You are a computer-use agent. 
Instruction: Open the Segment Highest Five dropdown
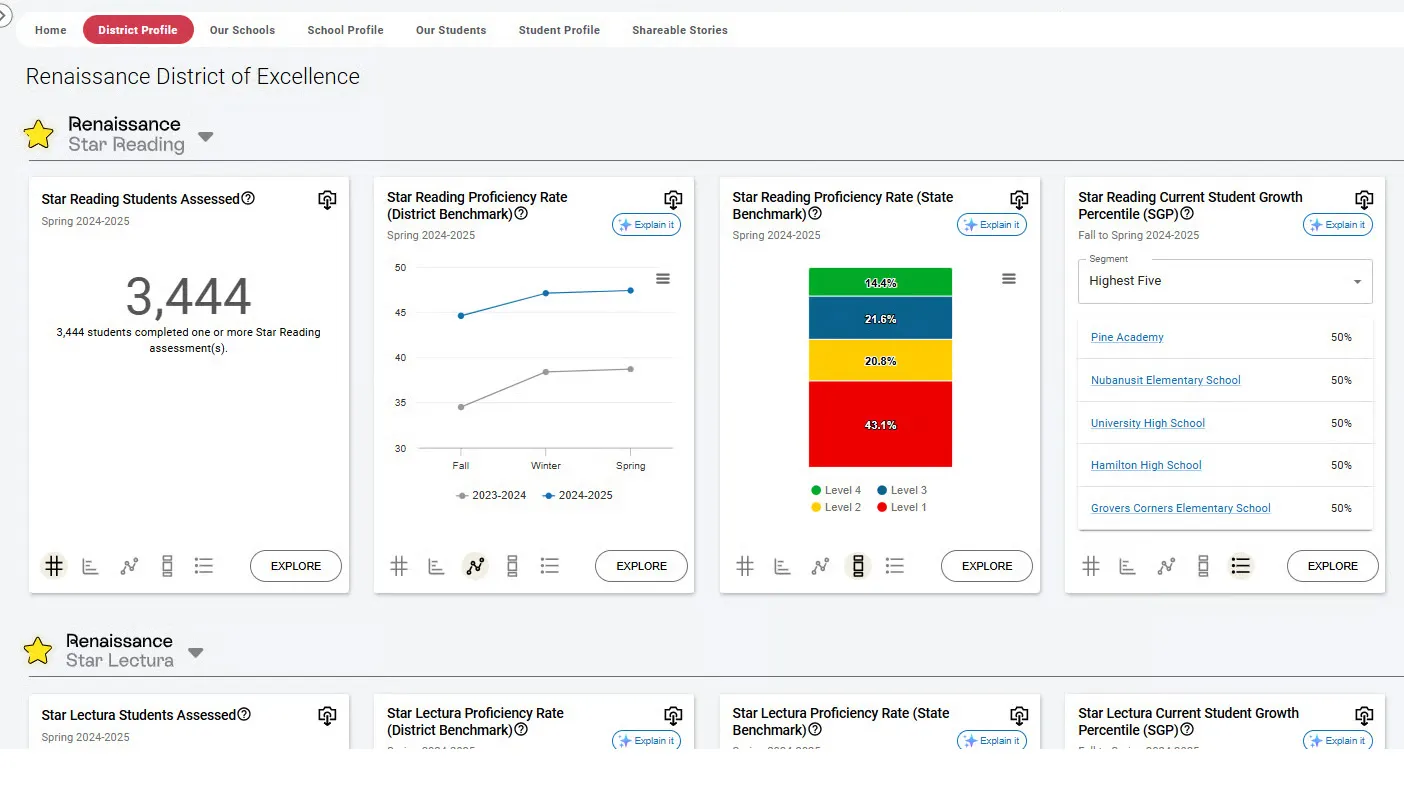pos(1225,281)
